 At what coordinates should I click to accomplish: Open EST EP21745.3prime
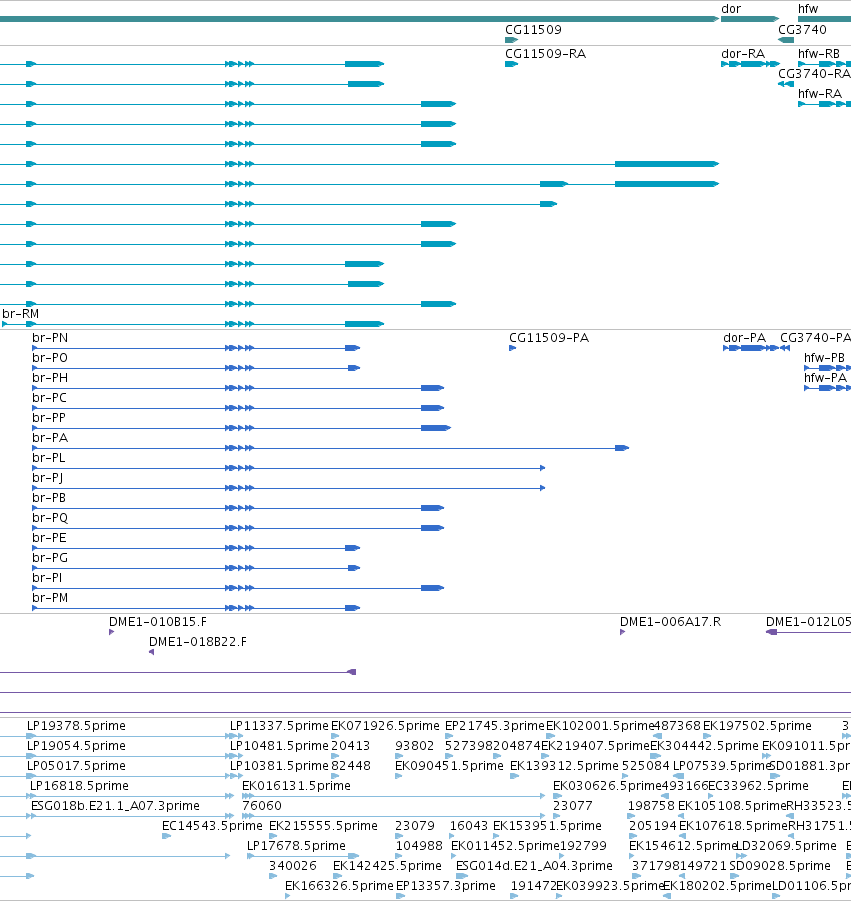point(495,726)
